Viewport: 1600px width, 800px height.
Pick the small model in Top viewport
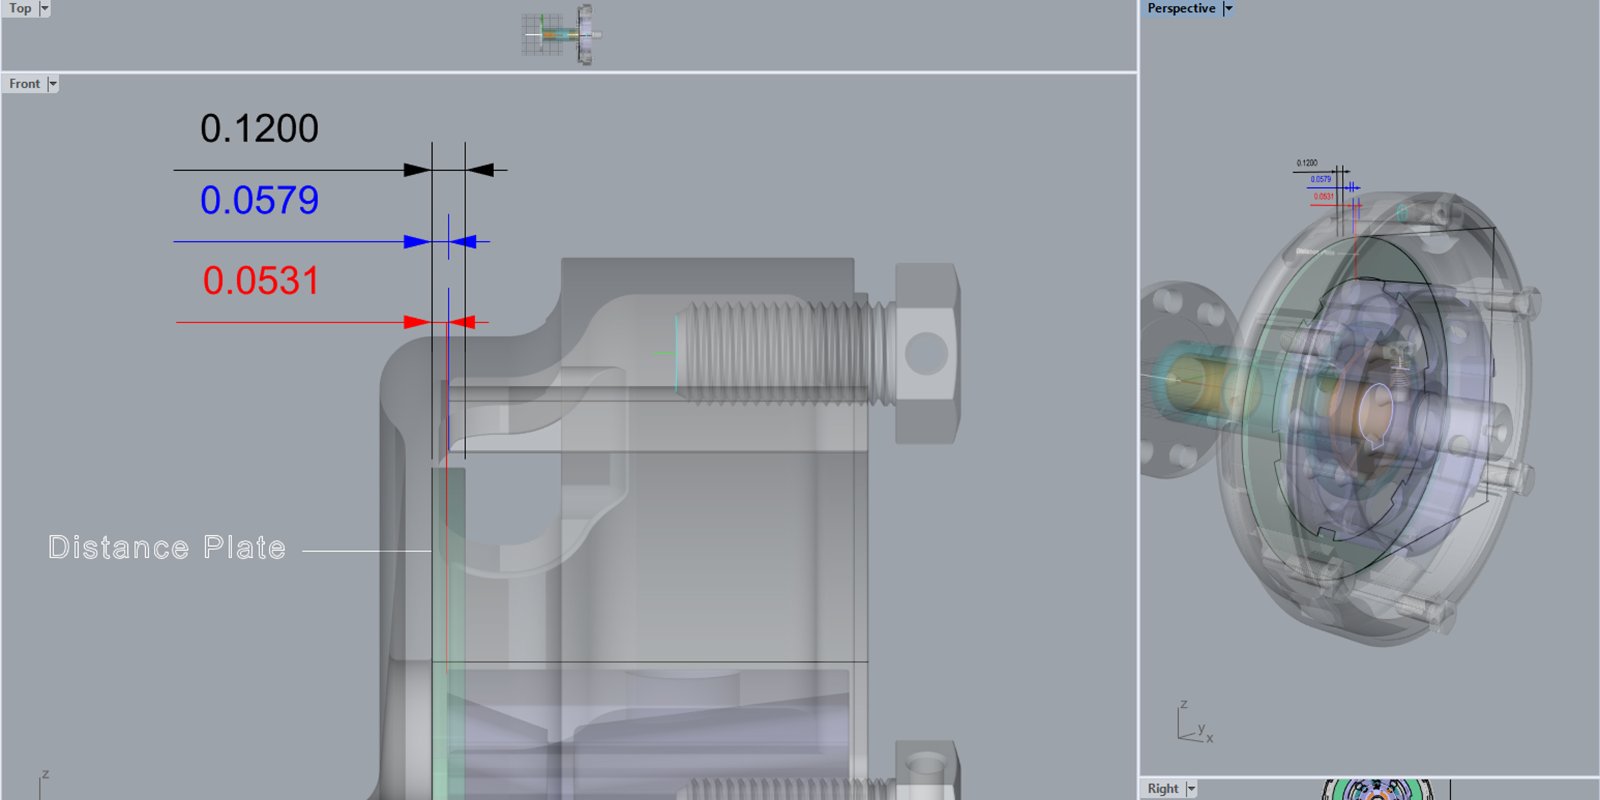pyautogui.click(x=561, y=34)
